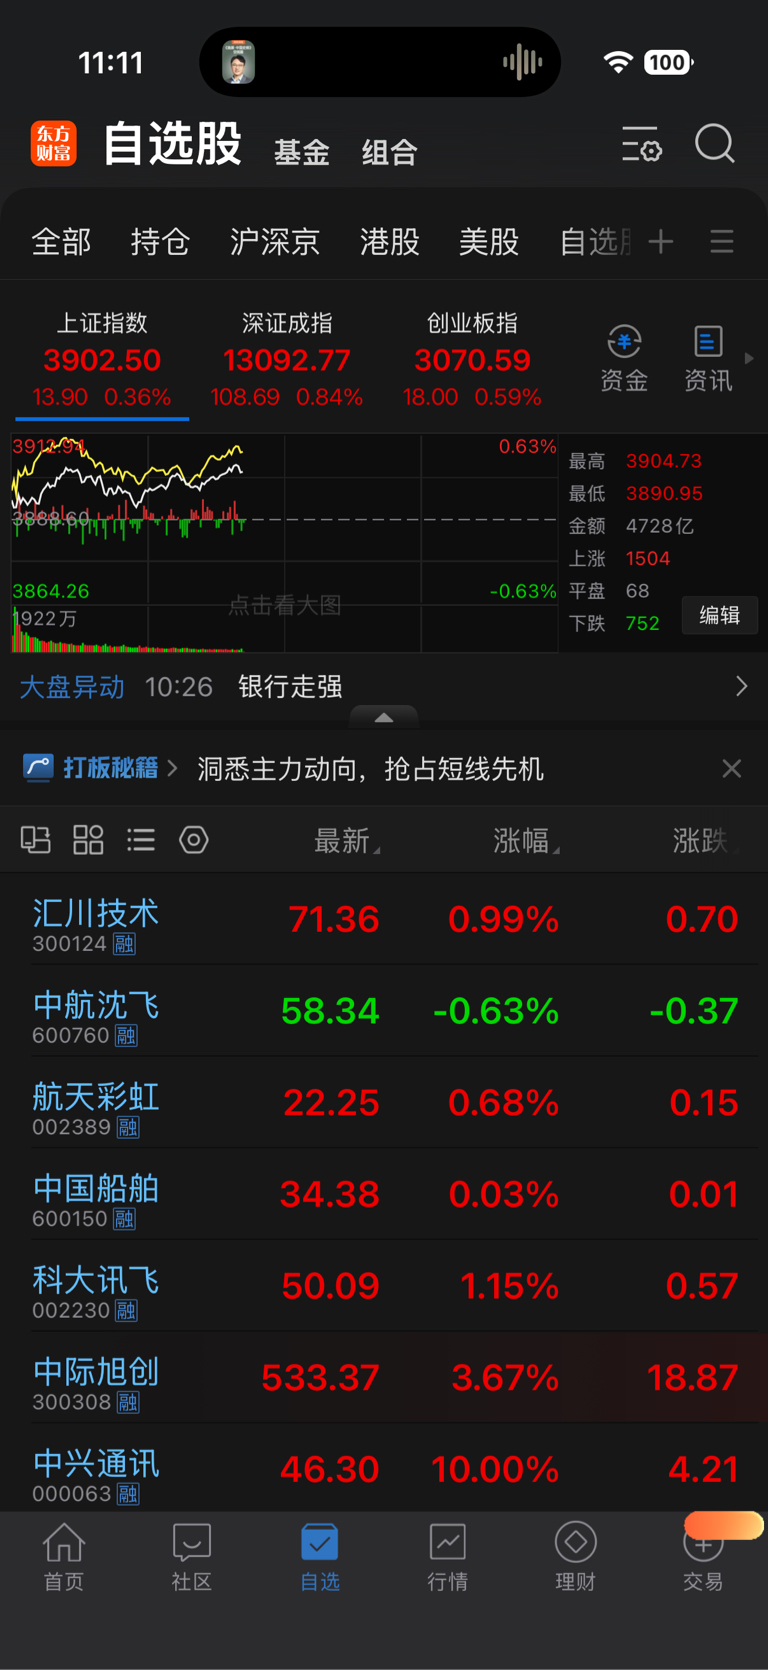Tap the 10.00% gain of 中兴通讯
The image size is (768, 1670).
tap(495, 1469)
